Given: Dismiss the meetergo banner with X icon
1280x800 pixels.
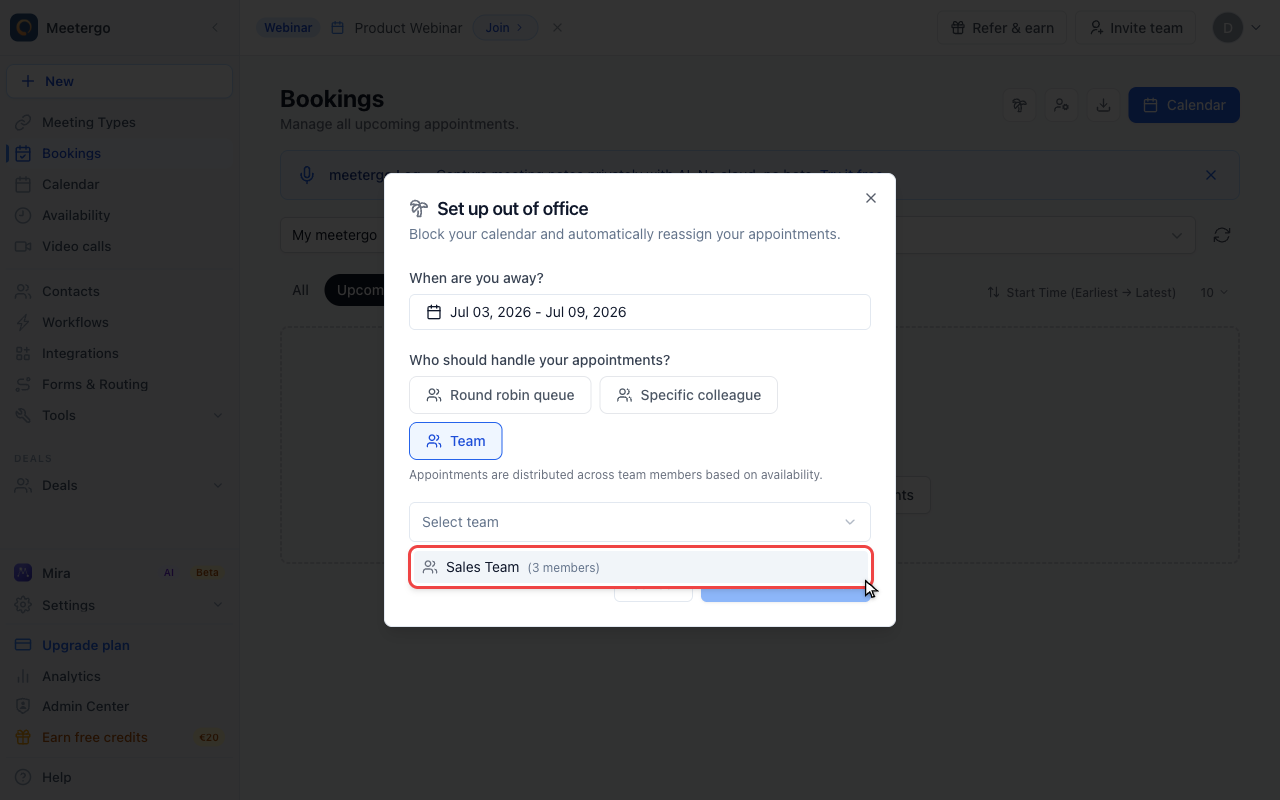Looking at the screenshot, I should click(x=1211, y=175).
